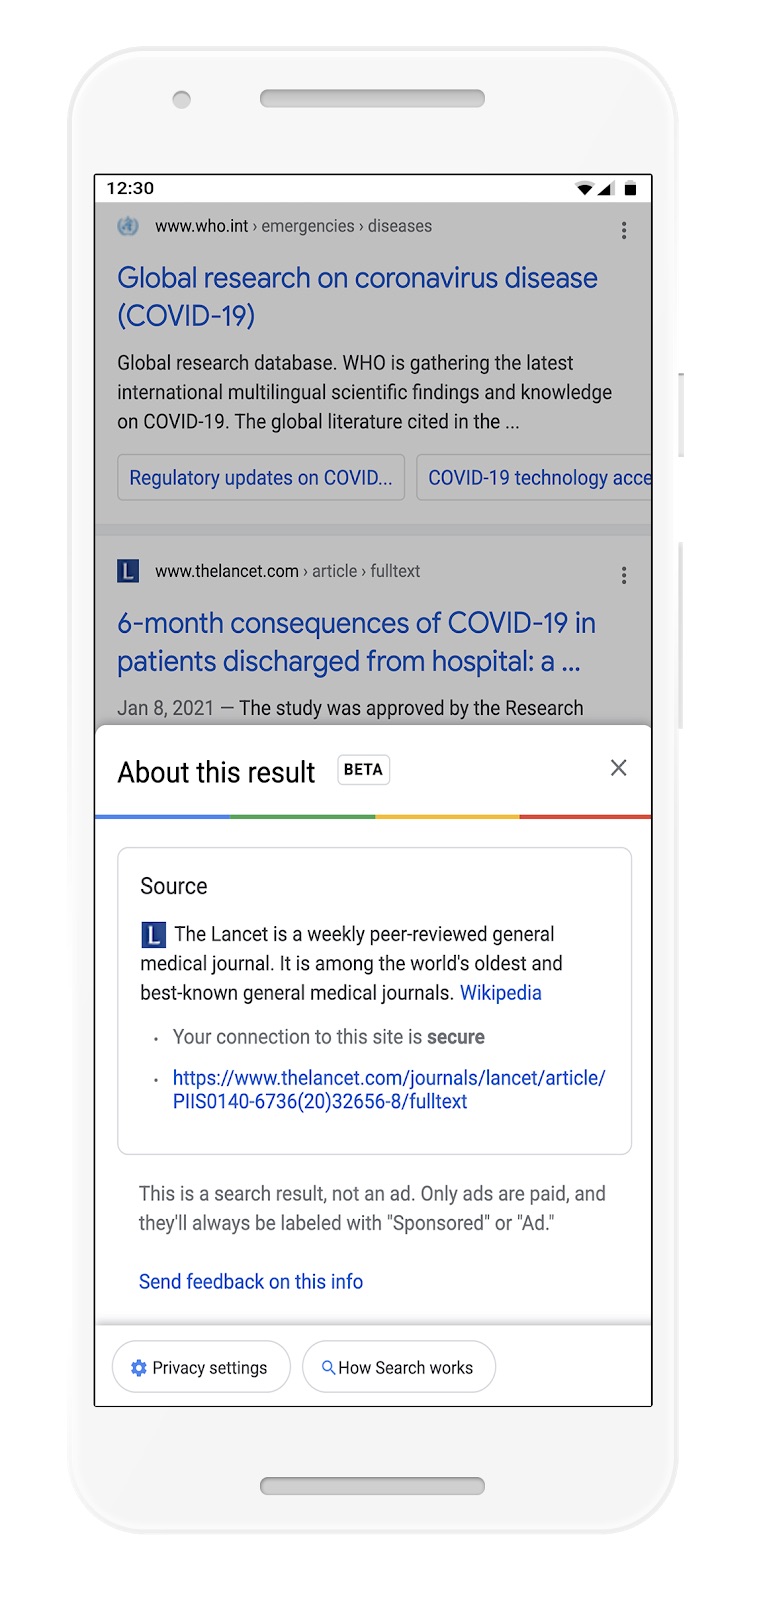Click the BETA label badge
The height and width of the screenshot is (1600, 757).
[363, 769]
